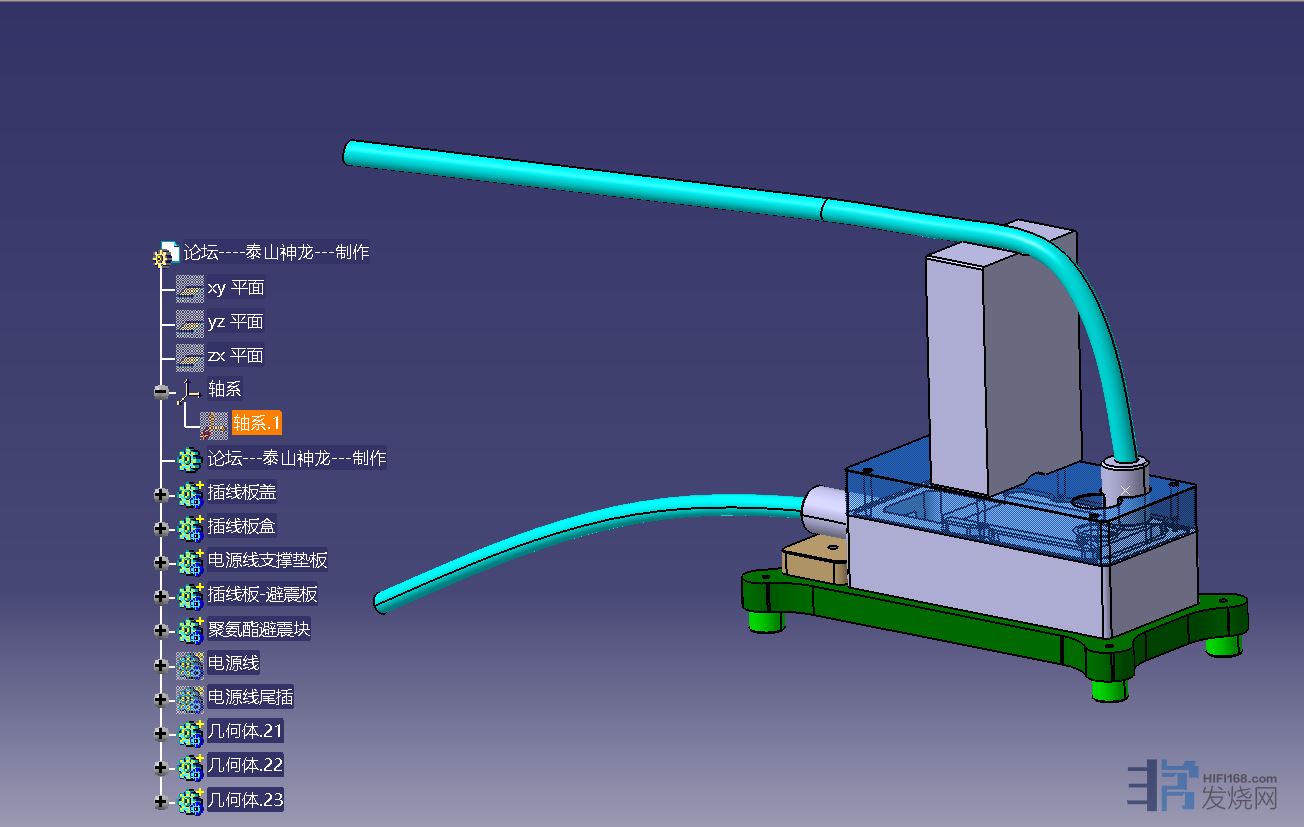Select the 几何体.23 tree label
The width and height of the screenshot is (1304, 827).
[245, 800]
